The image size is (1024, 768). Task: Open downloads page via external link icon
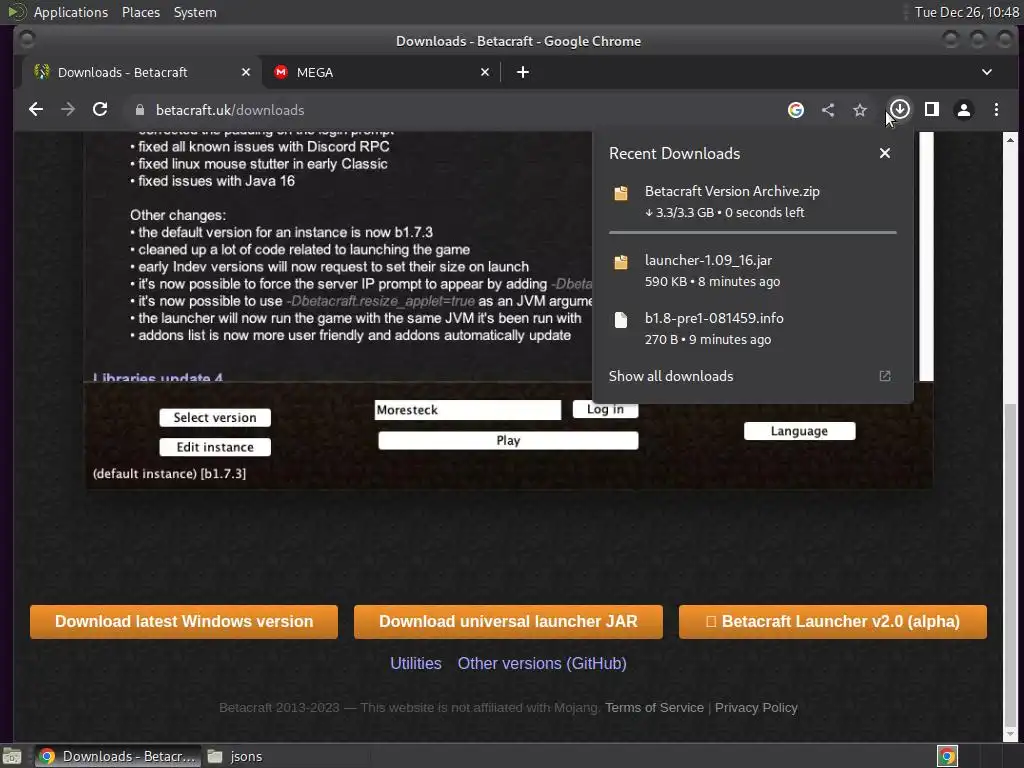(885, 376)
